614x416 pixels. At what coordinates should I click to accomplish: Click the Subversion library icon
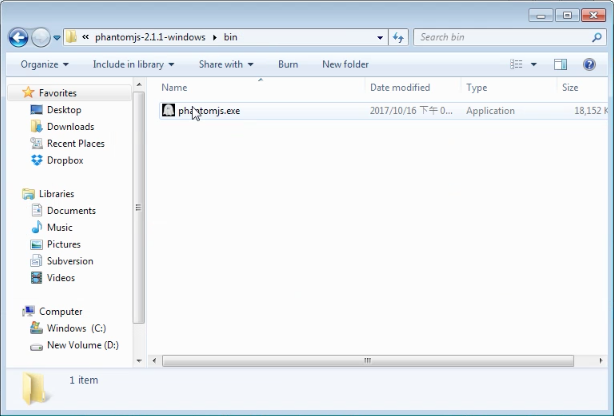[x=36, y=260]
